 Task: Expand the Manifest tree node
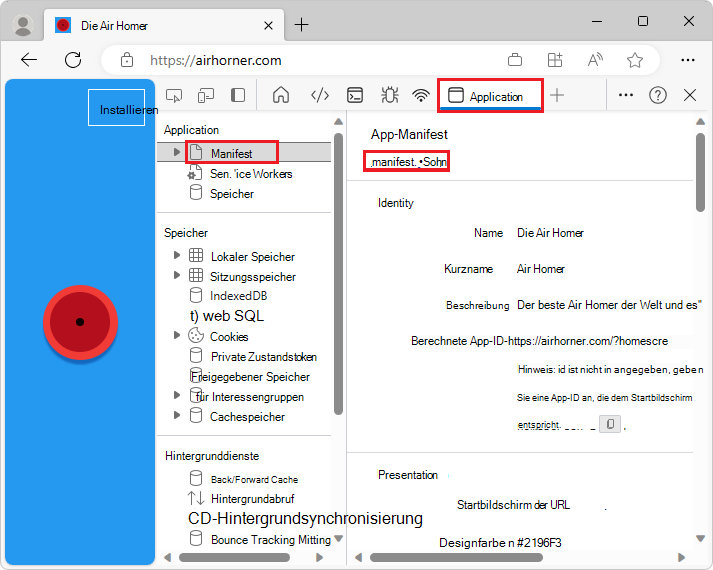(x=177, y=152)
